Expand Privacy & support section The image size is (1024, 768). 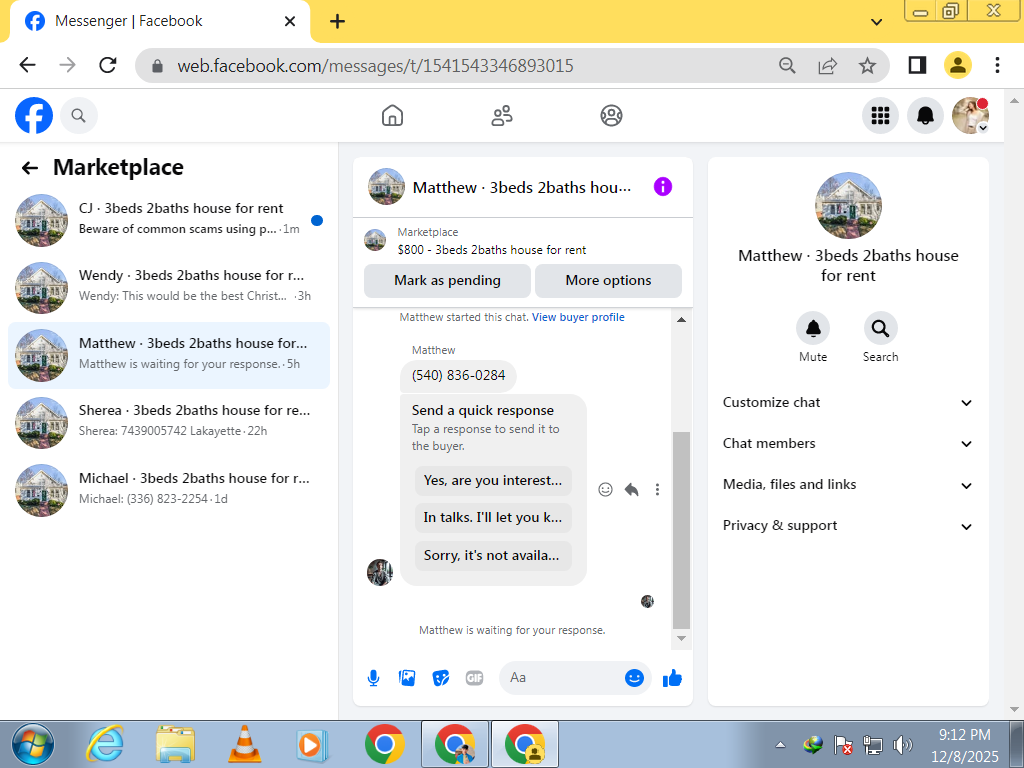(848, 526)
